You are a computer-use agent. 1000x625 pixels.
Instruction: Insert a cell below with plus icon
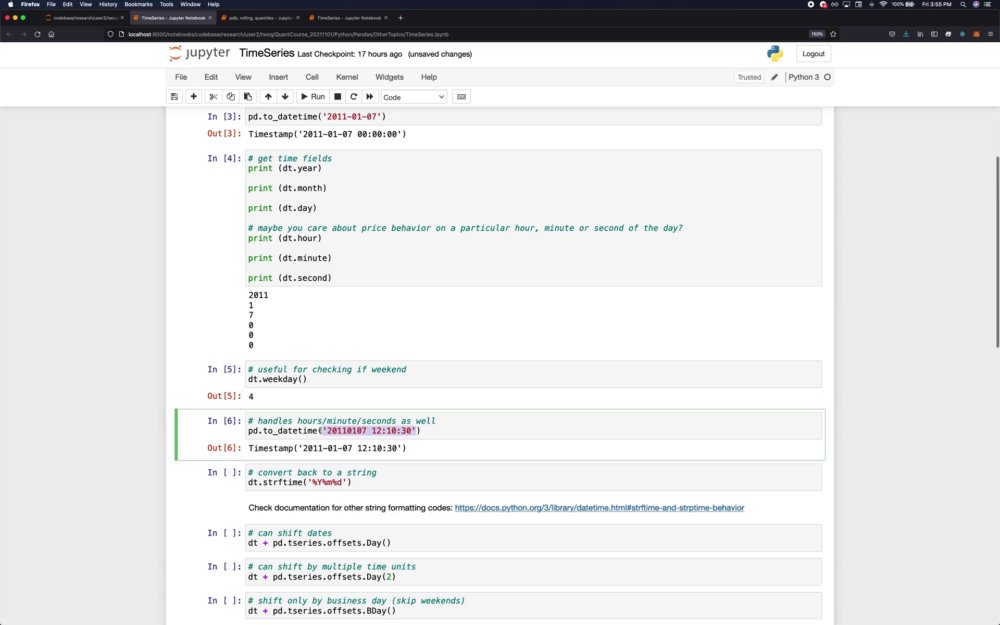coord(194,97)
